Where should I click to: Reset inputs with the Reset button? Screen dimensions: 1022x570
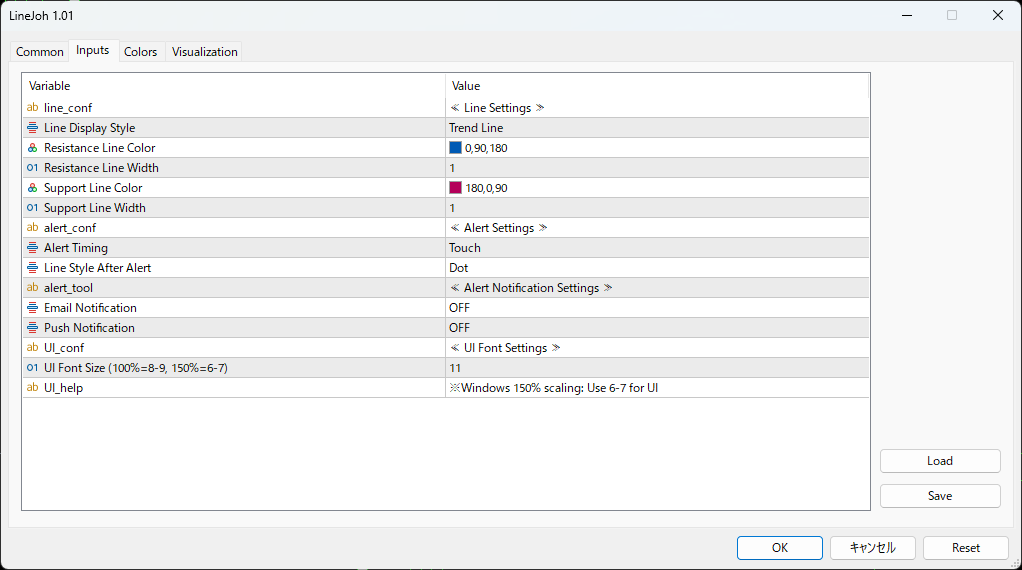coord(966,548)
